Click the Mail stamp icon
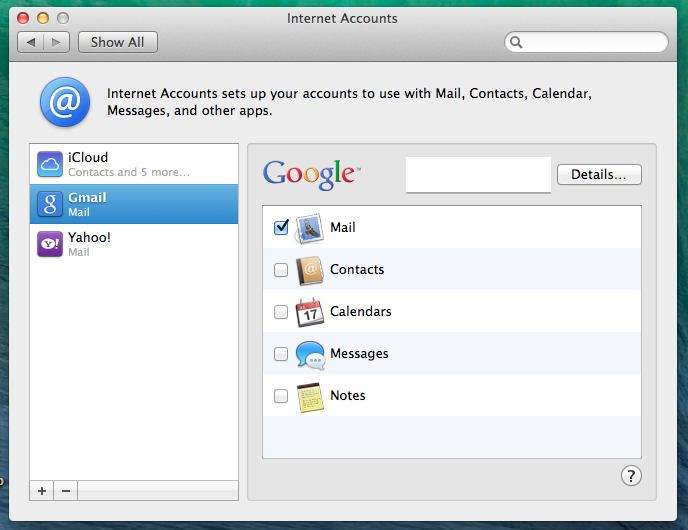 click(310, 228)
